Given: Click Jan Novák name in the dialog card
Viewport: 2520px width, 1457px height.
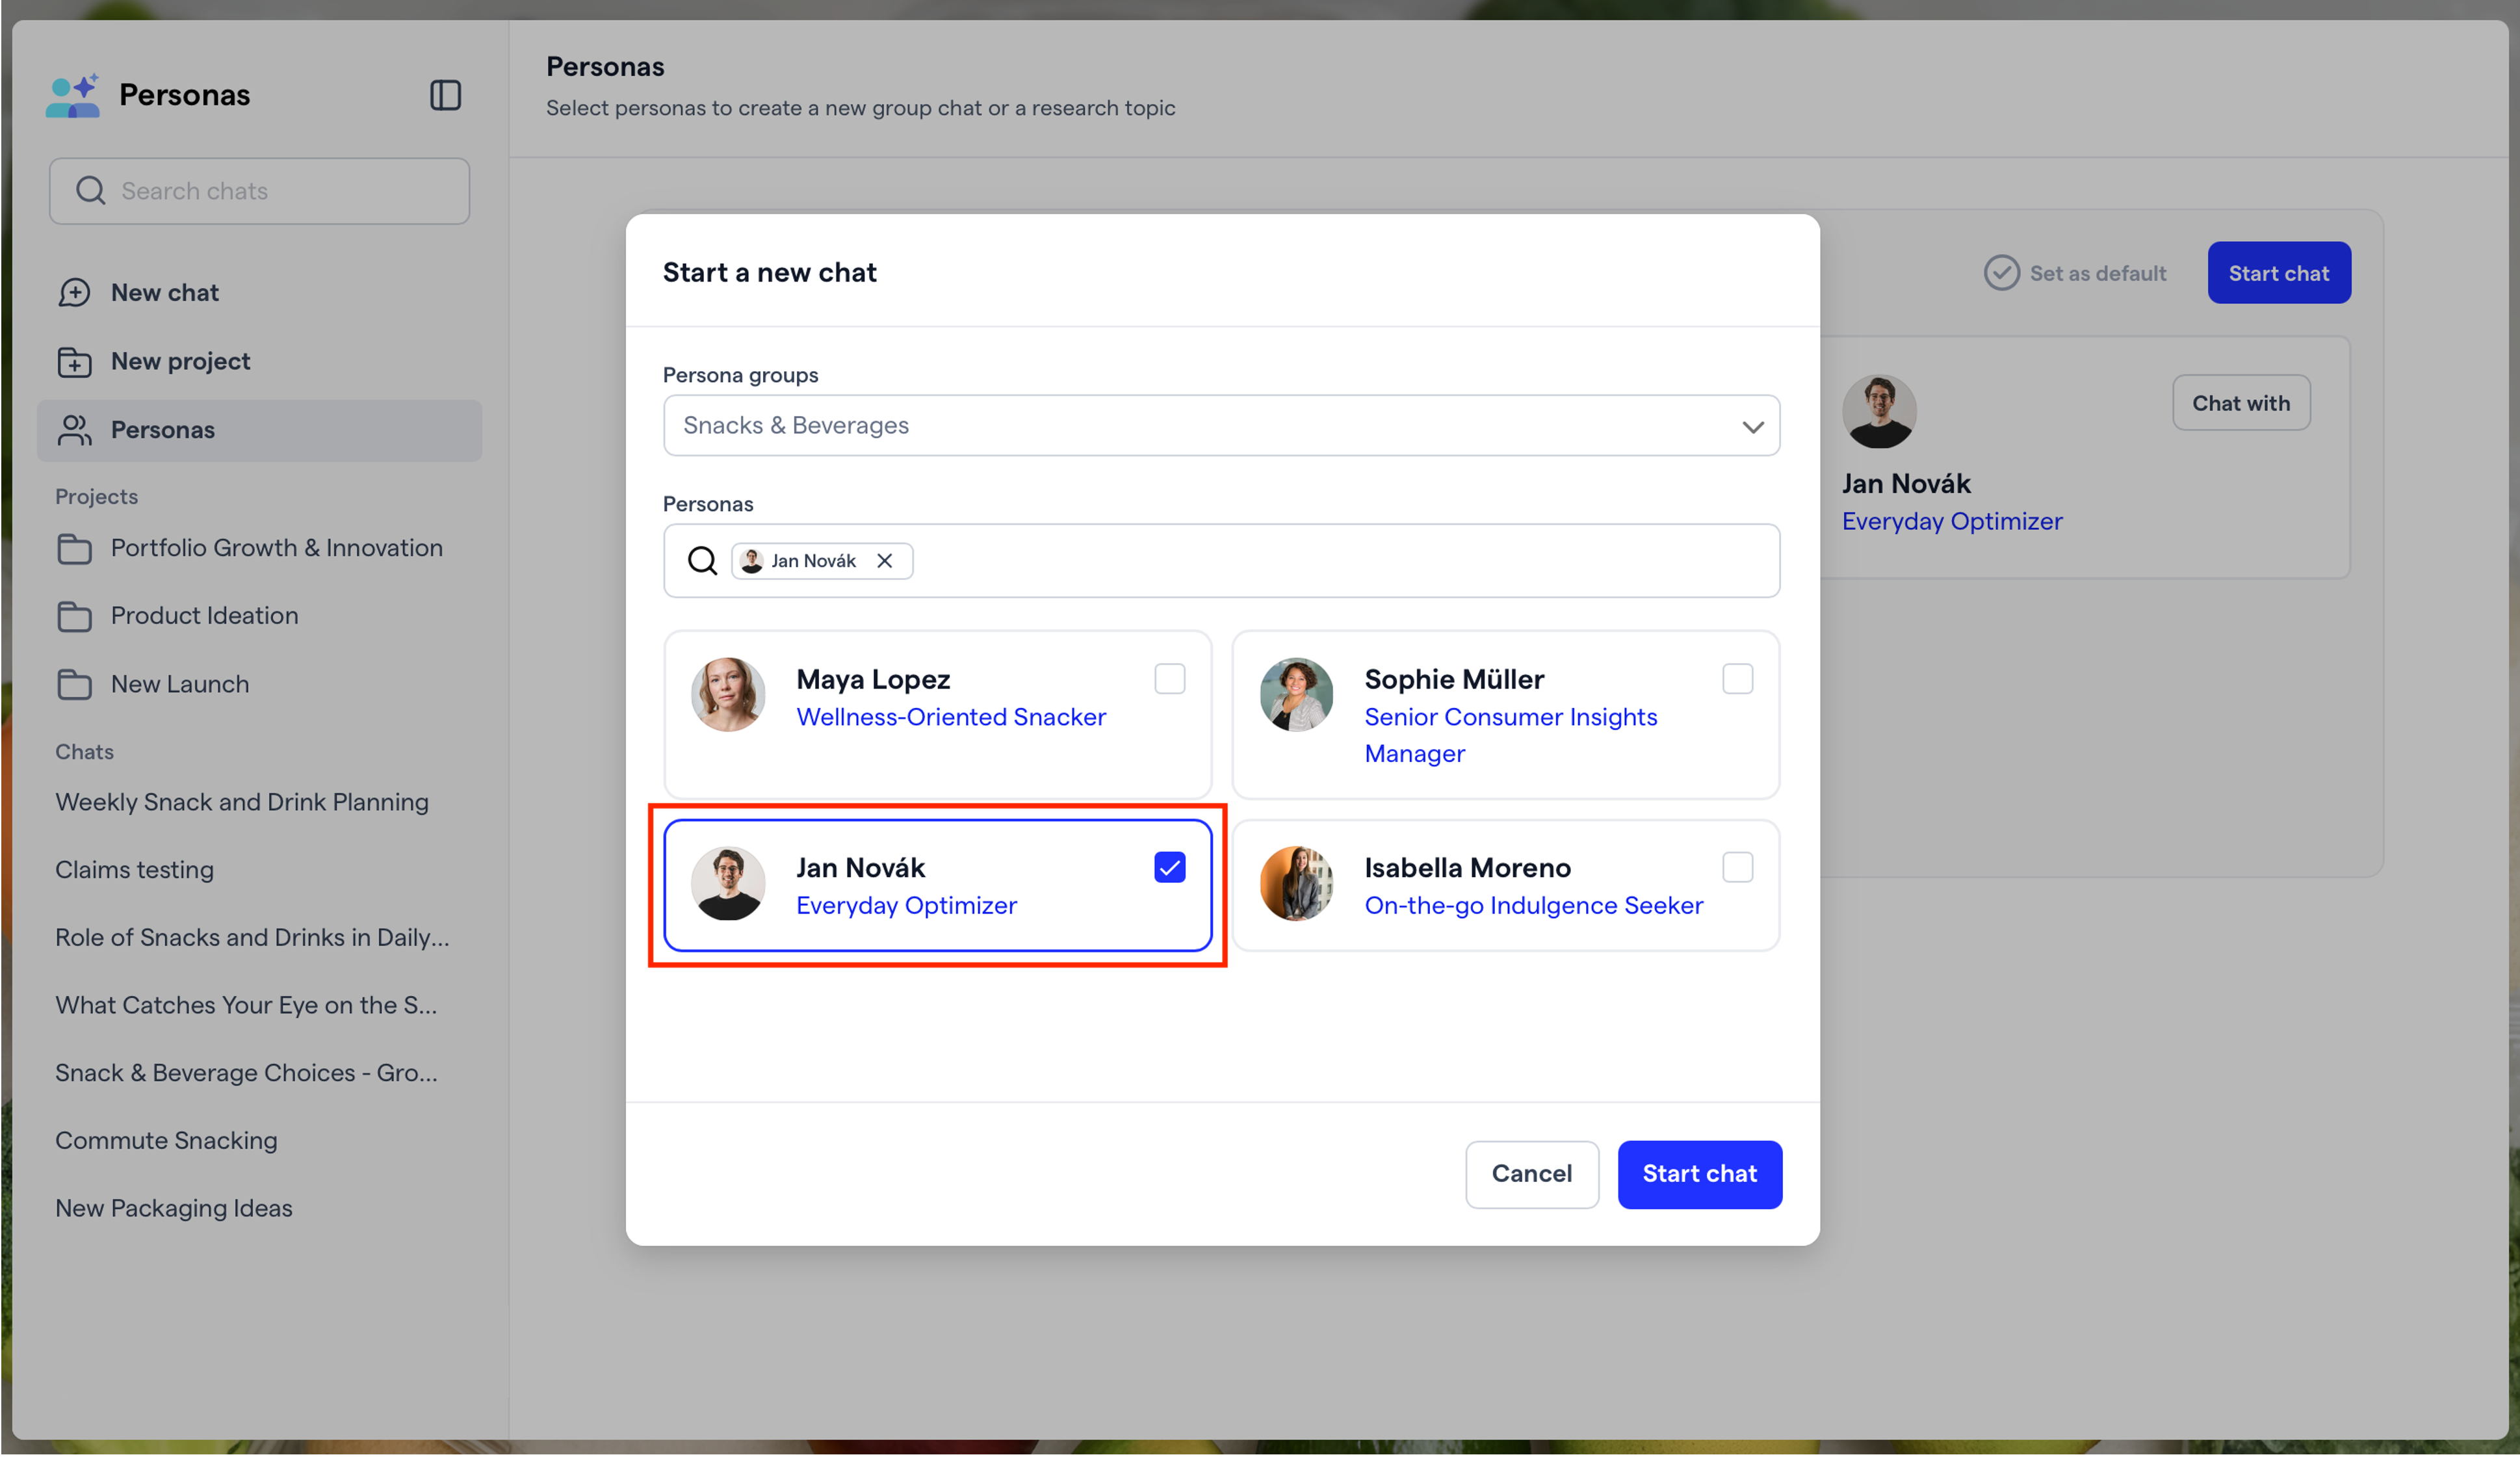Looking at the screenshot, I should [860, 868].
